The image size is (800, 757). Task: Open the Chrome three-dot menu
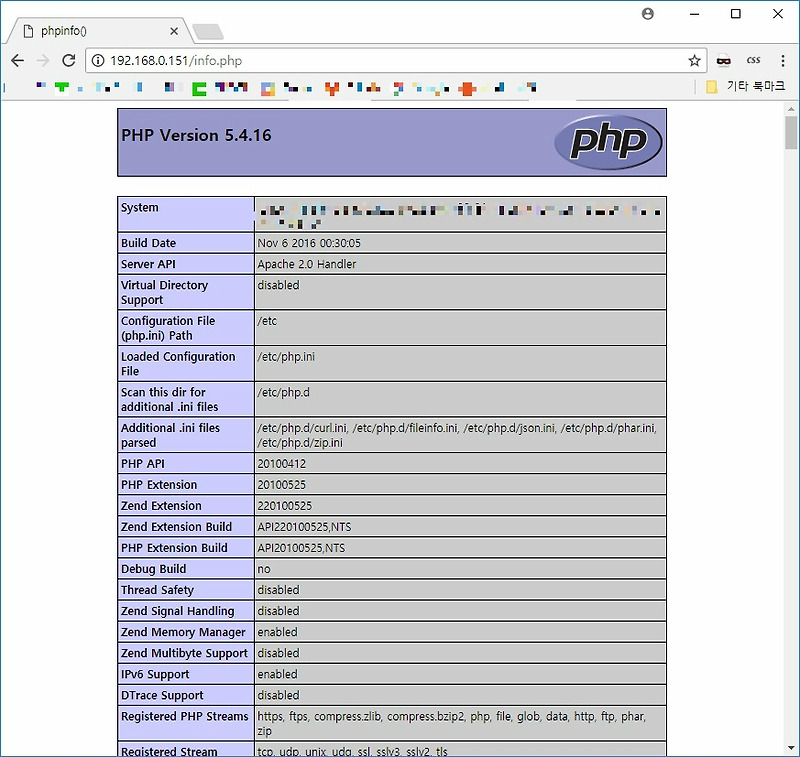781,60
